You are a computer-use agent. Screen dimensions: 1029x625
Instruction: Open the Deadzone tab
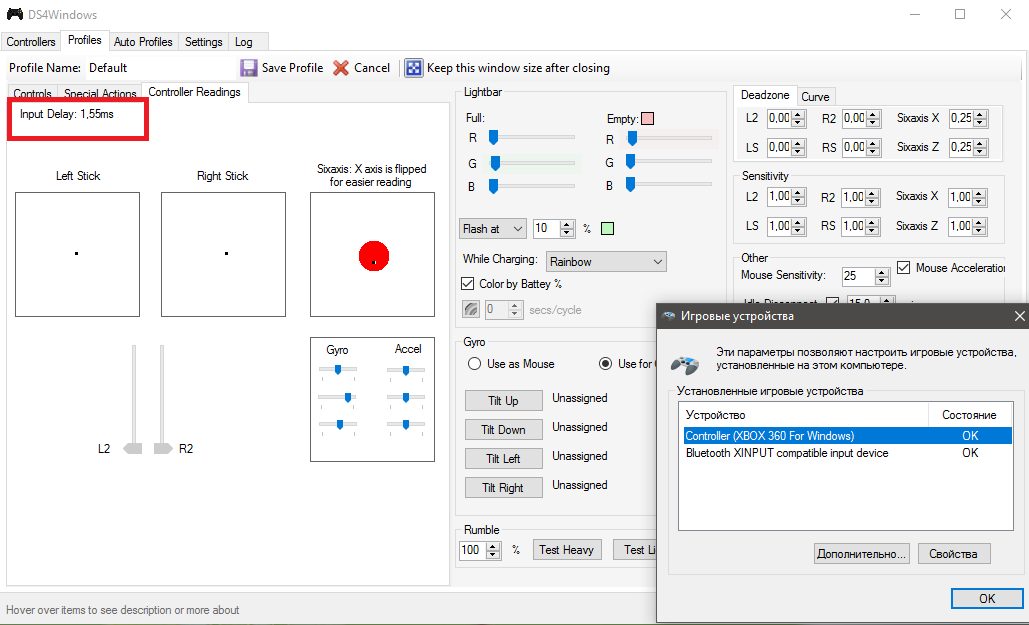765,95
